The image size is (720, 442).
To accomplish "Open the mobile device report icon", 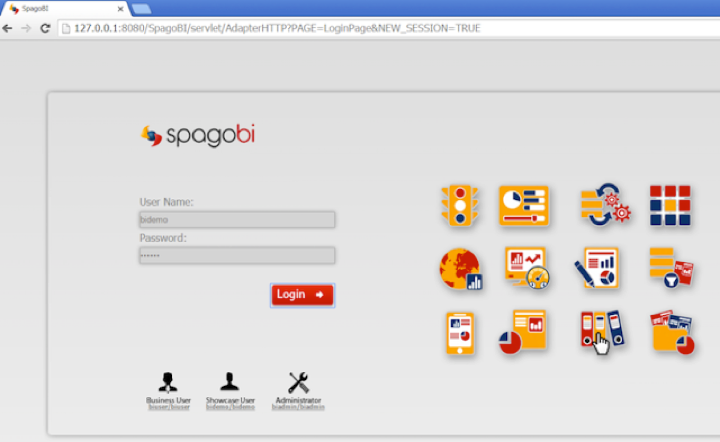I will (460, 333).
